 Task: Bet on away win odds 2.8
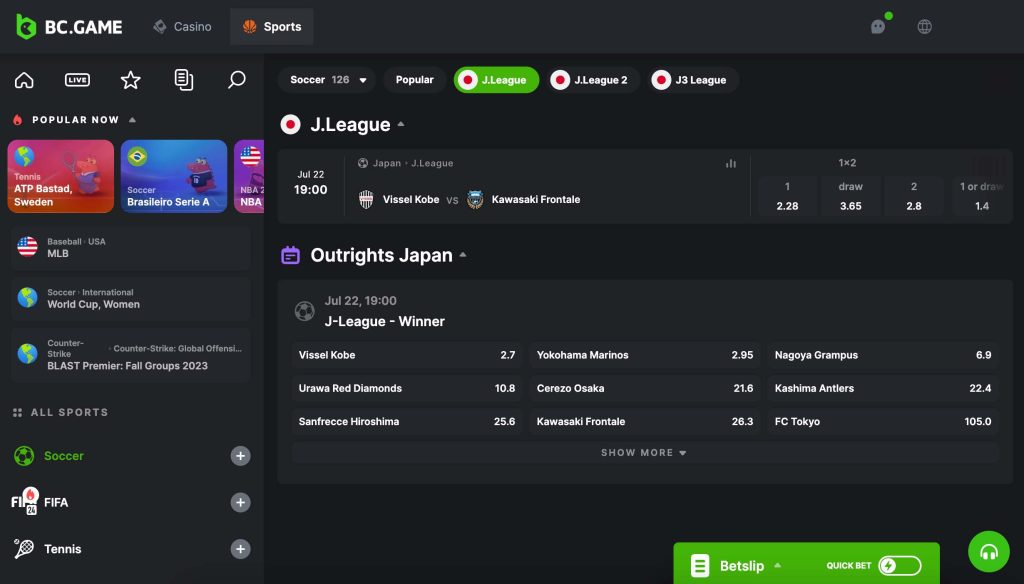click(x=914, y=197)
